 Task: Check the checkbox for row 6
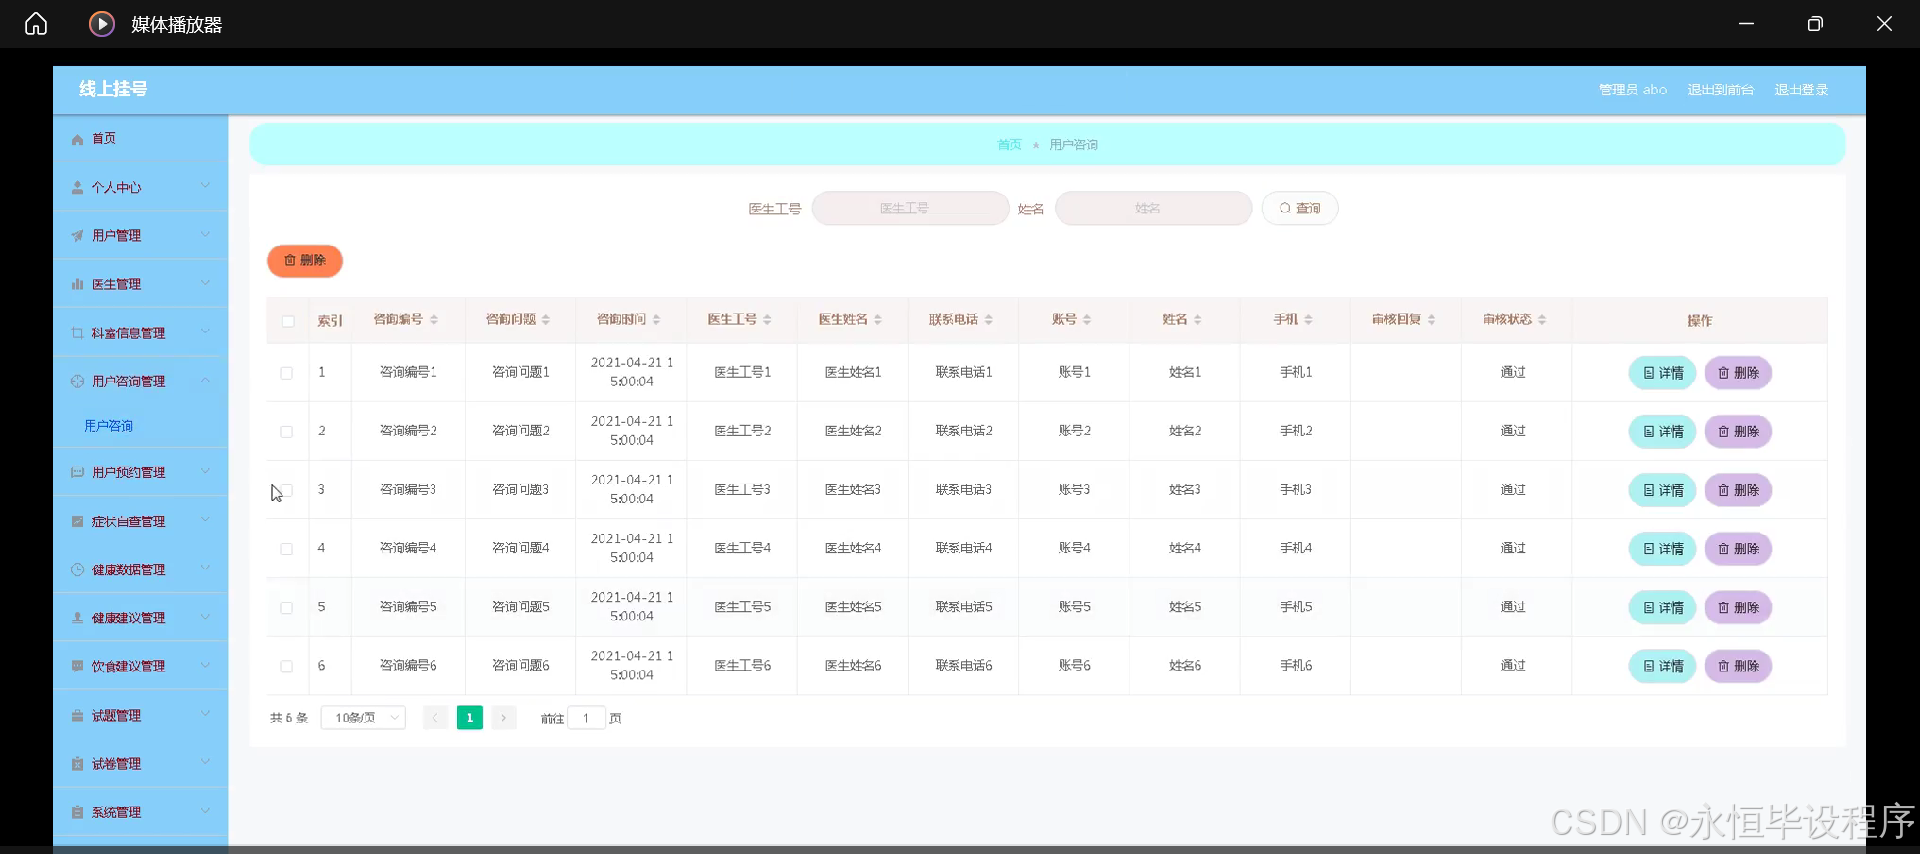click(x=287, y=667)
